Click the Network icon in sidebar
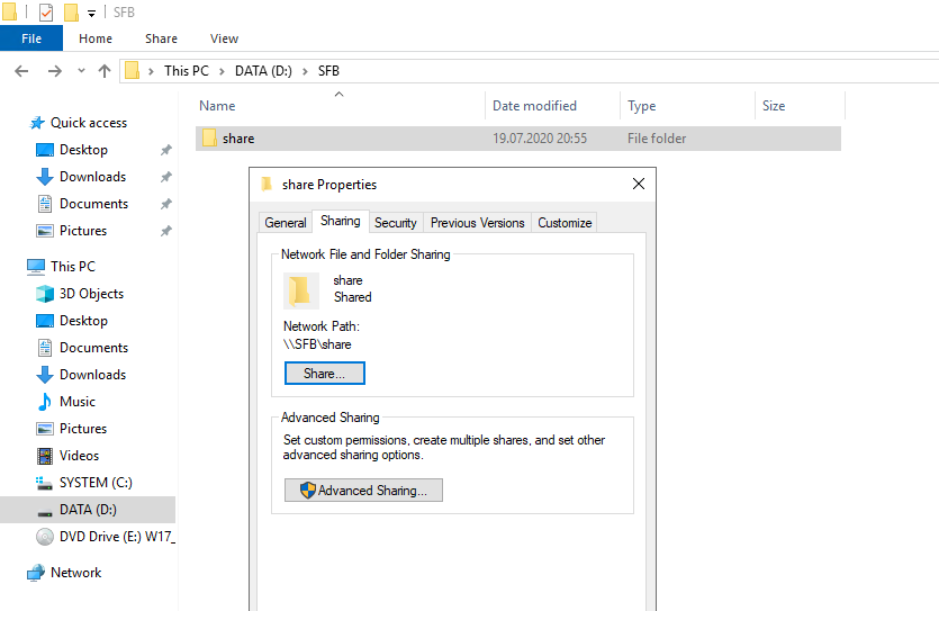 click(36, 573)
